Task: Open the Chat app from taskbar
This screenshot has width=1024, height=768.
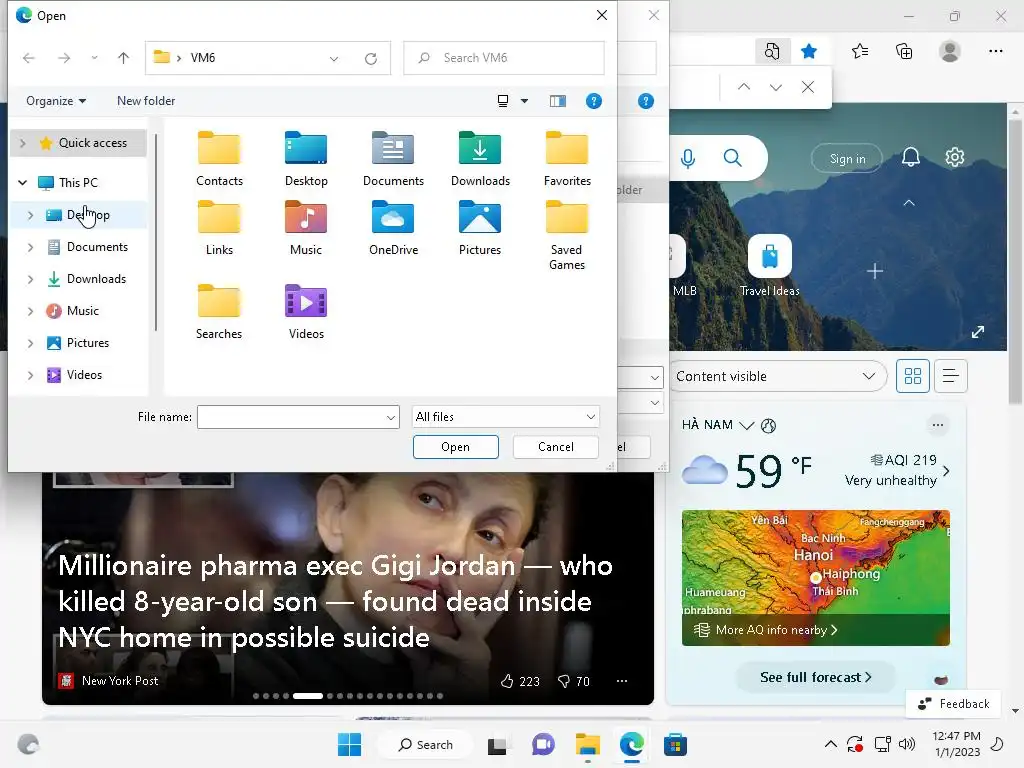Action: point(543,744)
